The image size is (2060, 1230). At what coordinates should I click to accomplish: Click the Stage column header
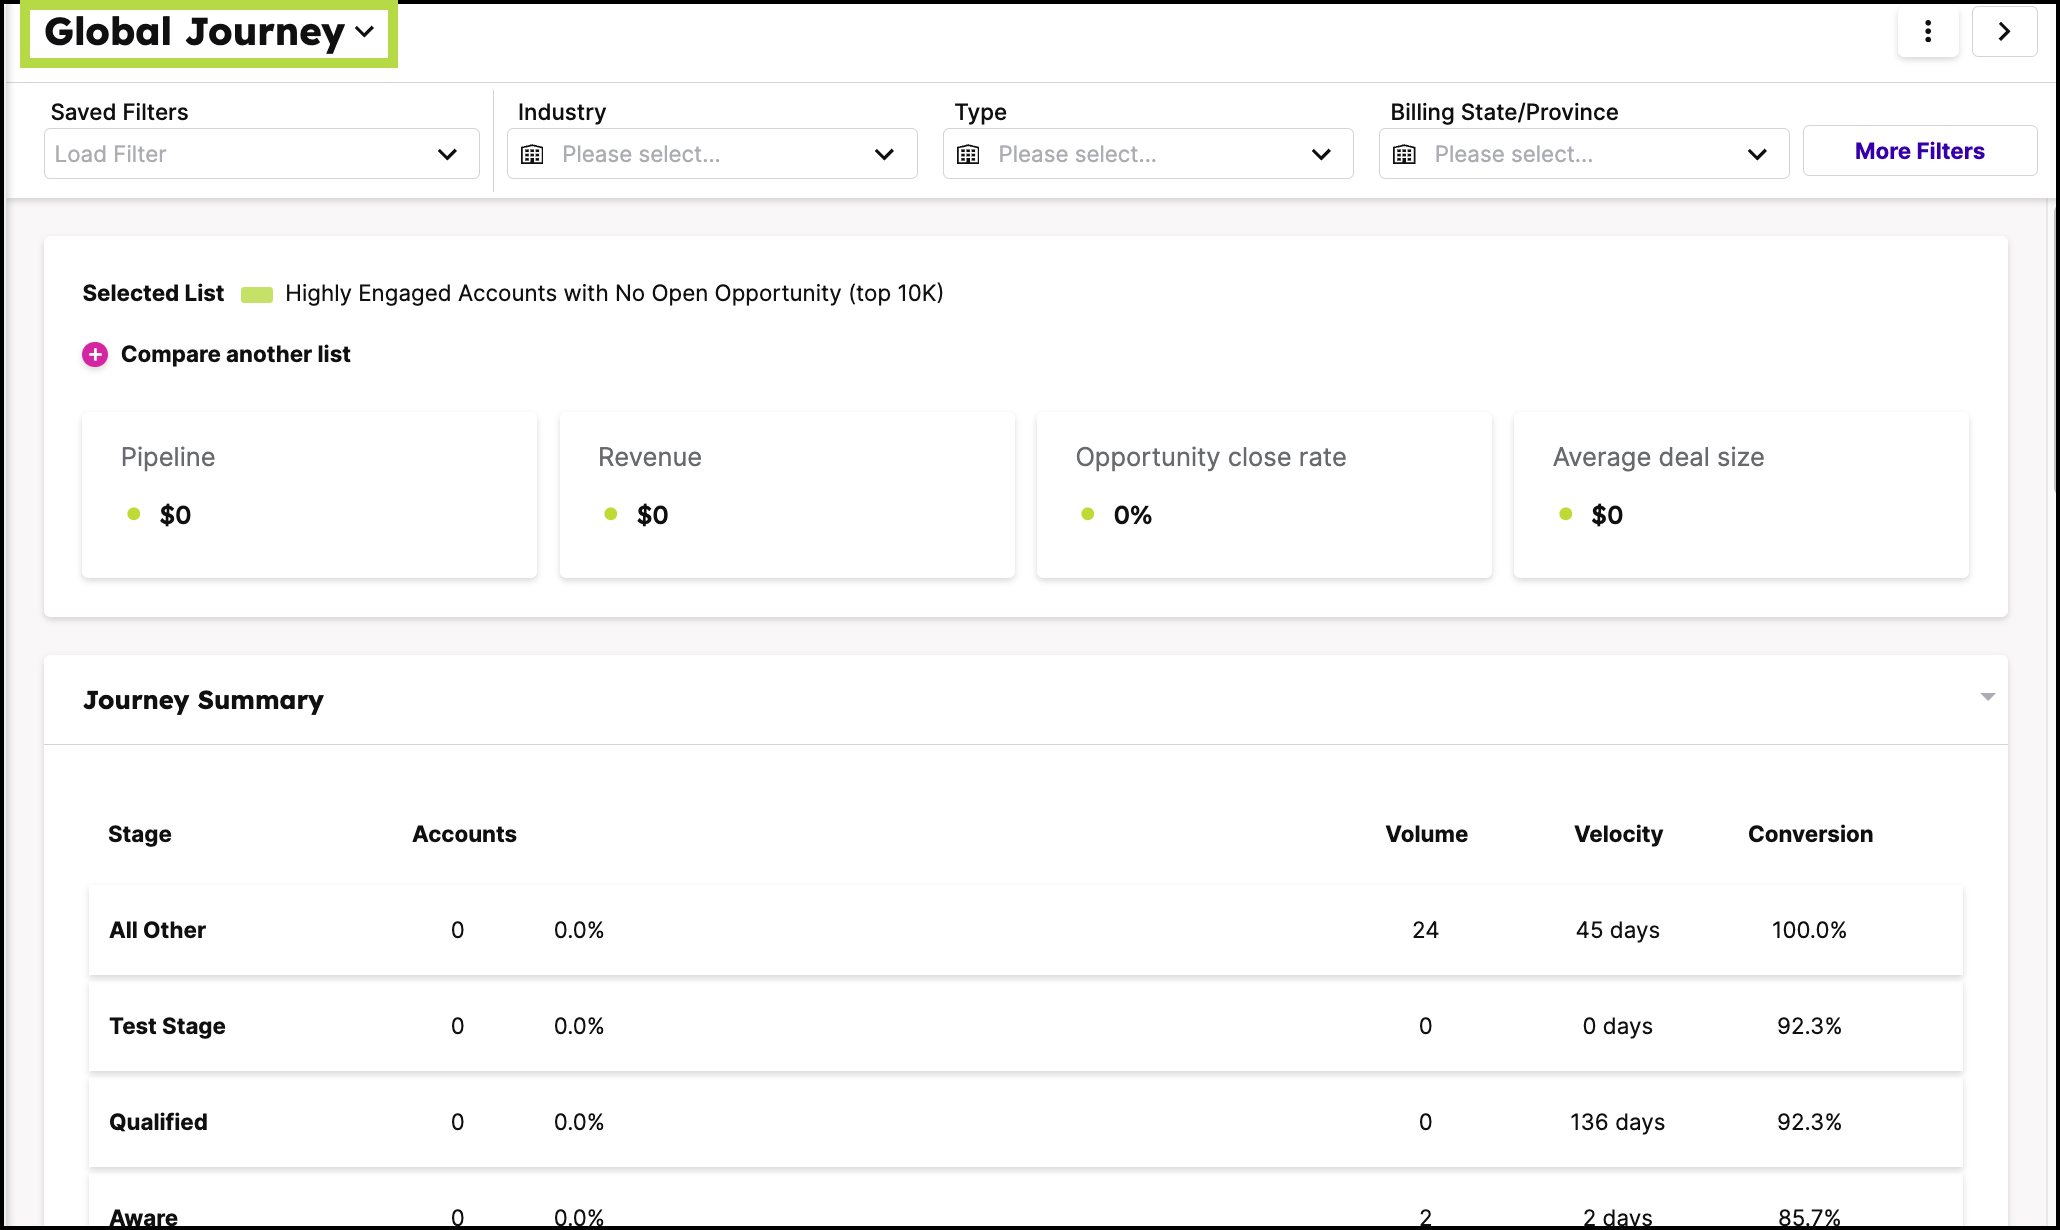[x=140, y=834]
